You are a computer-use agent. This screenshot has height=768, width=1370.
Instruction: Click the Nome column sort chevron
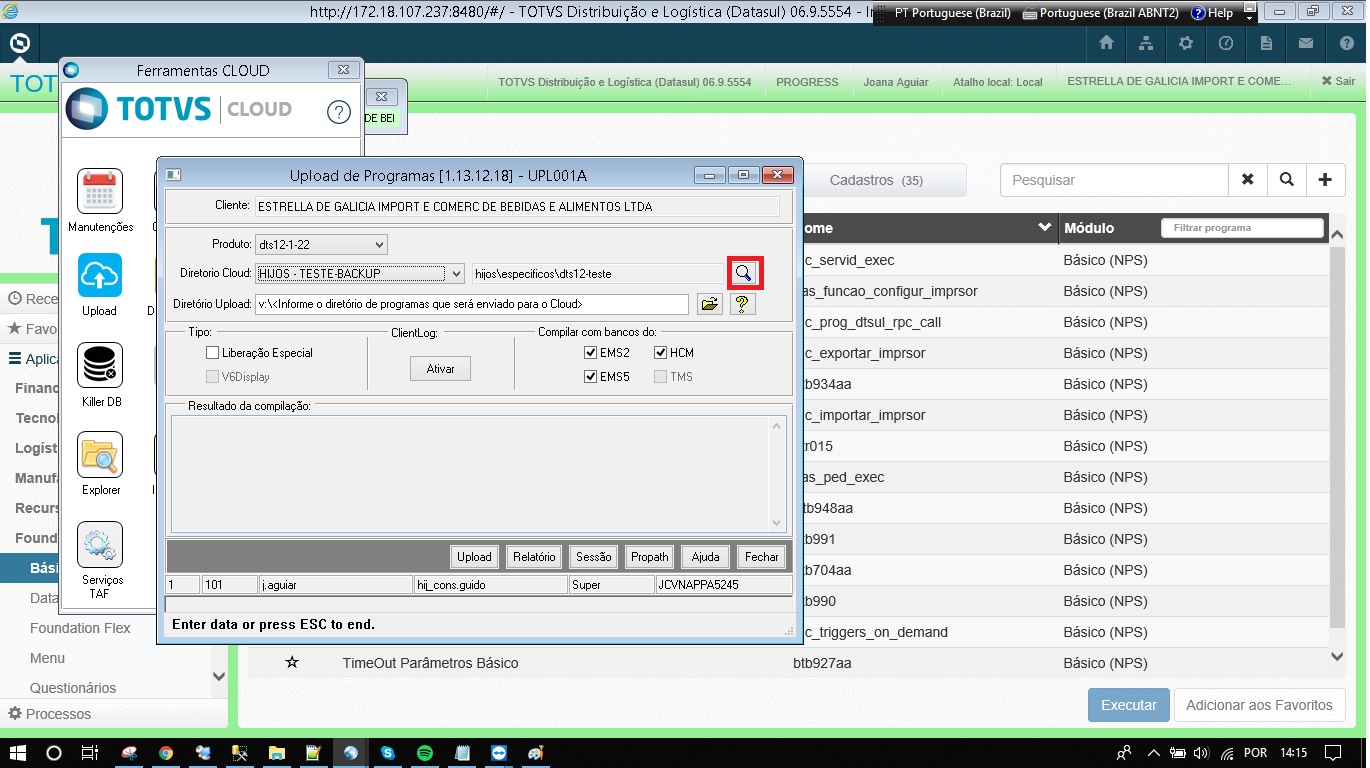click(x=1045, y=228)
